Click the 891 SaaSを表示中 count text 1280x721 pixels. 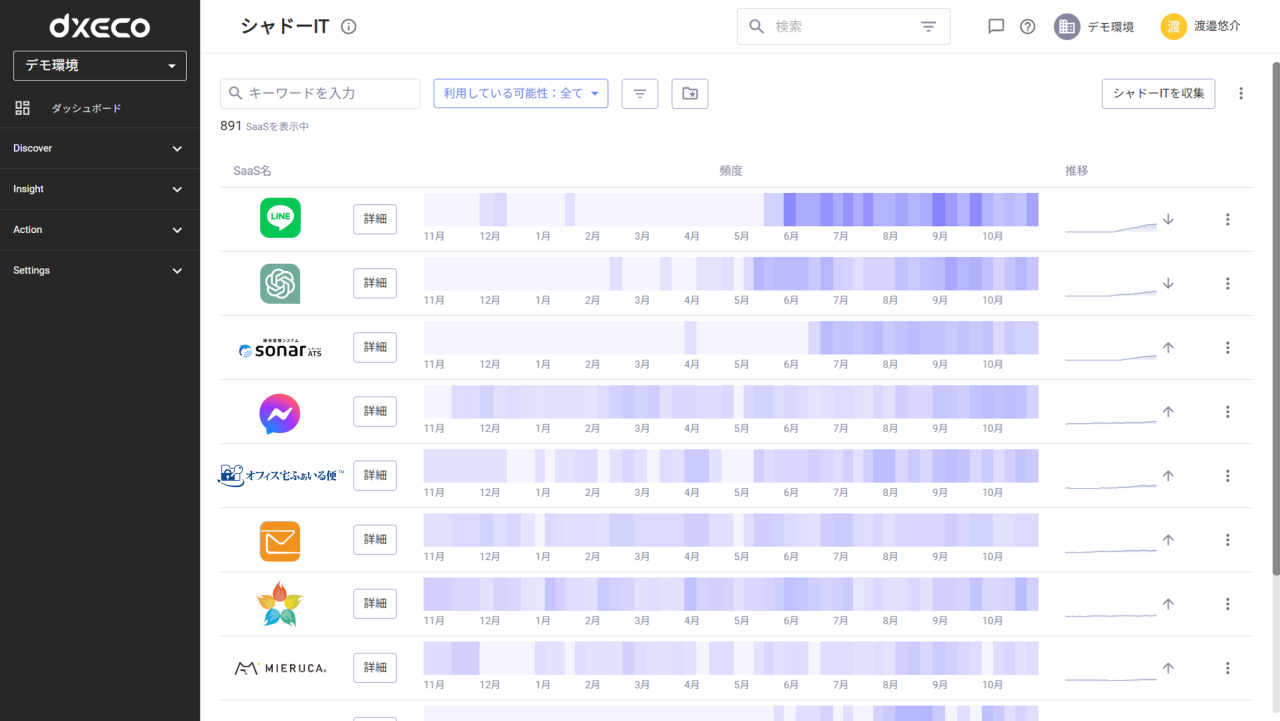pos(265,126)
